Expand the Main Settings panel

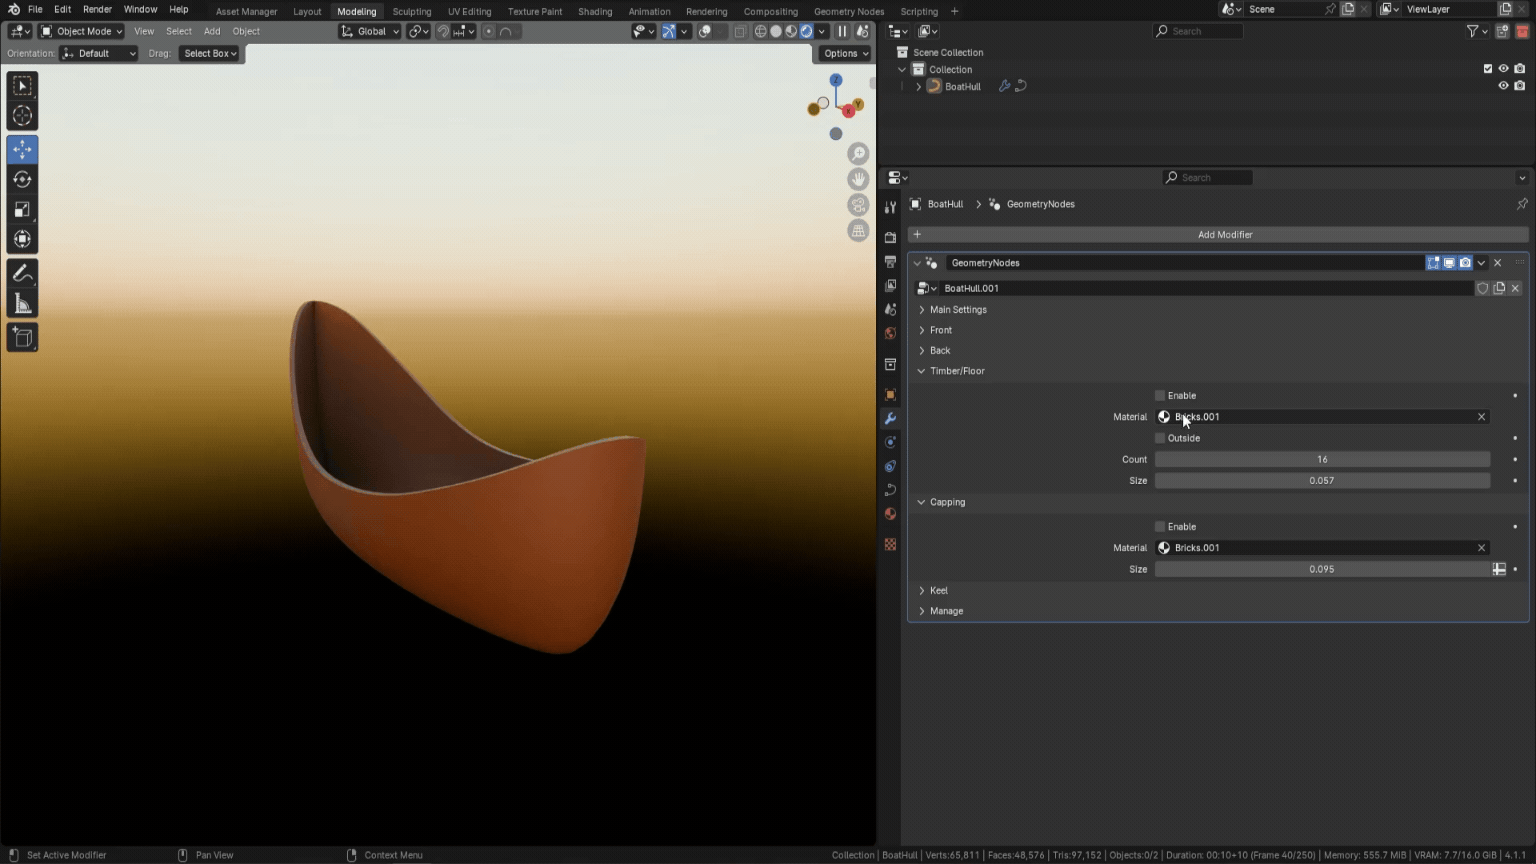(958, 310)
